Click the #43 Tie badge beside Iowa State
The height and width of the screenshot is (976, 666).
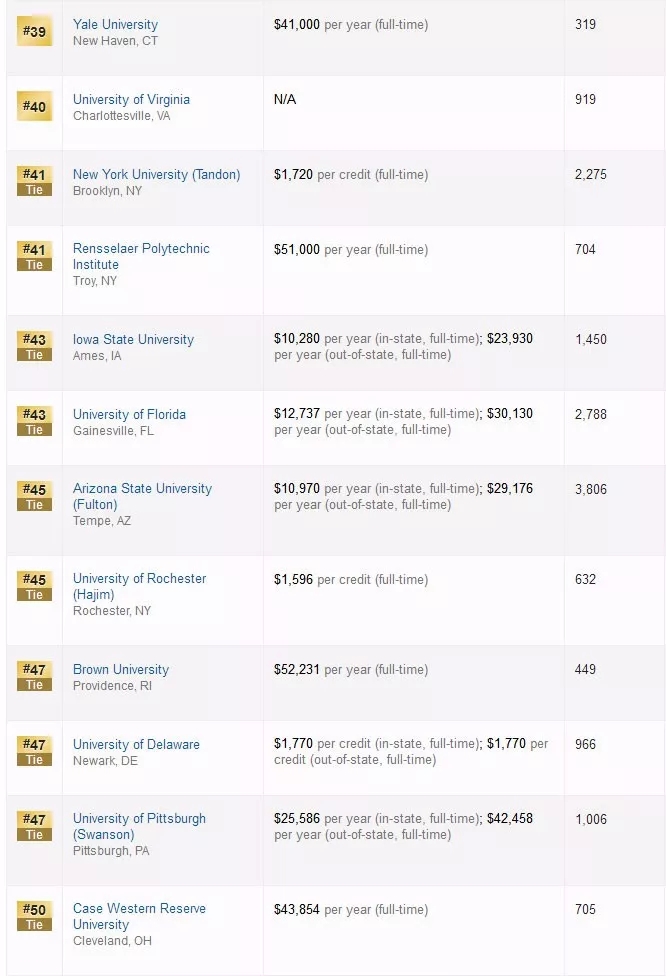coord(34,346)
